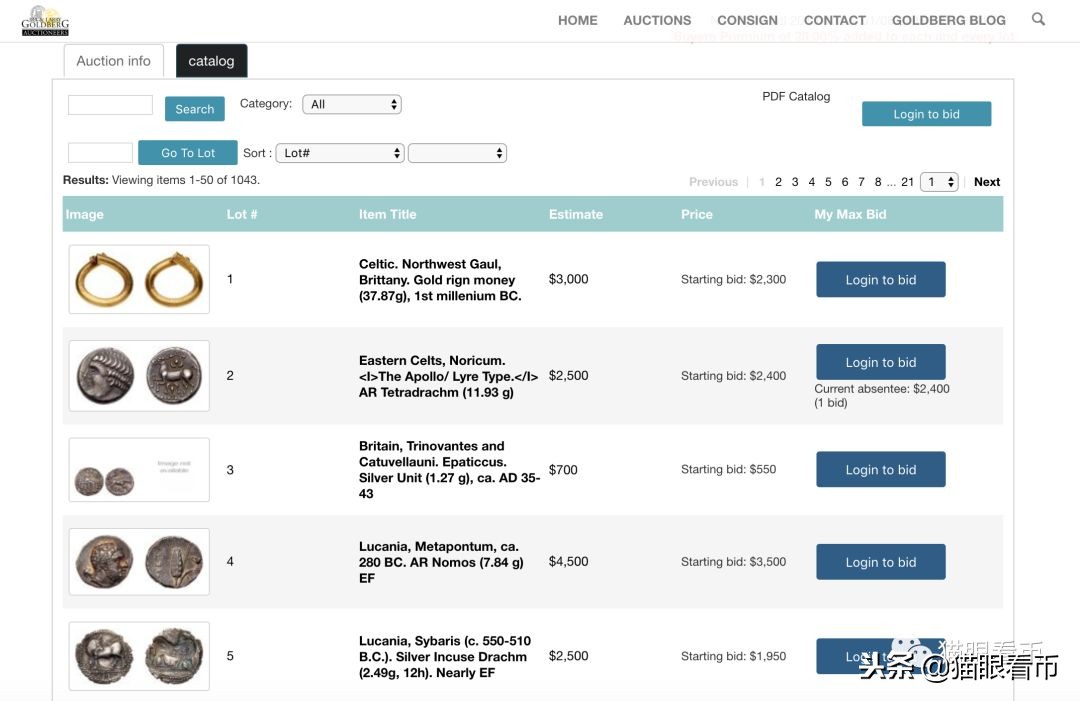
Task: Switch to the Auction info tab
Action: tap(113, 61)
